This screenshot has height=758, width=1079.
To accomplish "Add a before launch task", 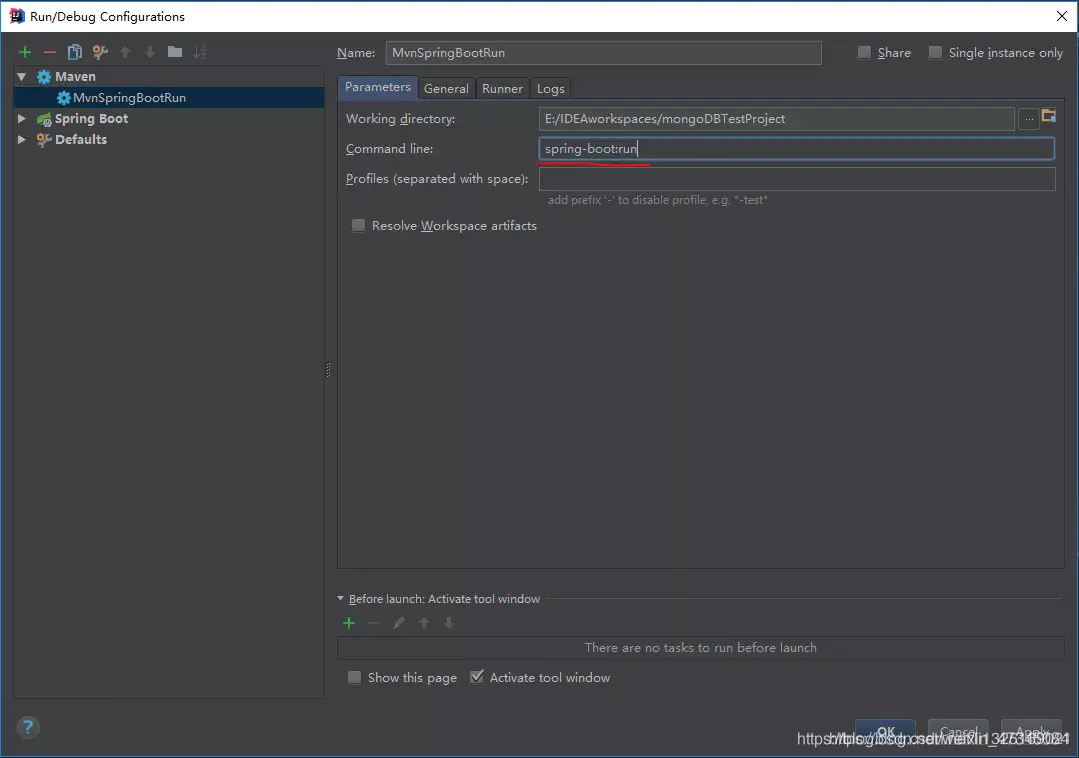I will tap(349, 623).
